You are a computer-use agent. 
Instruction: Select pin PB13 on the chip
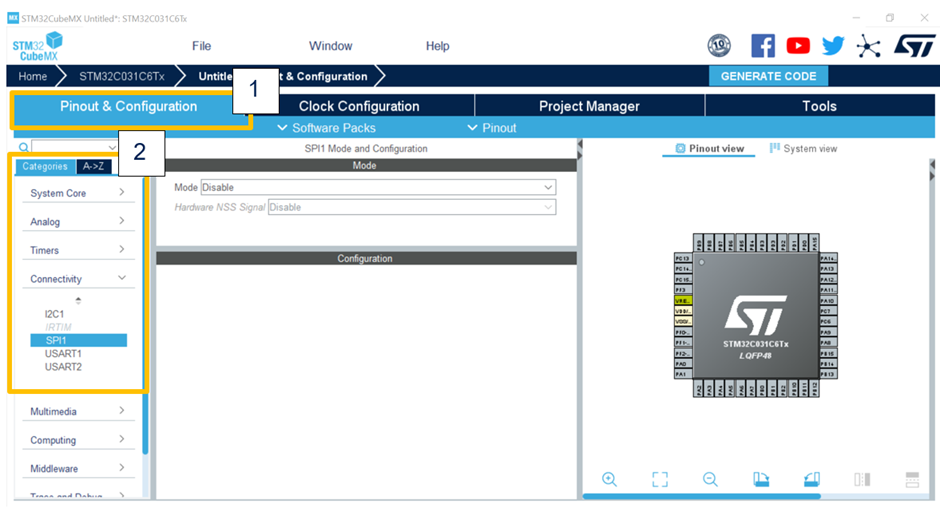click(x=828, y=374)
